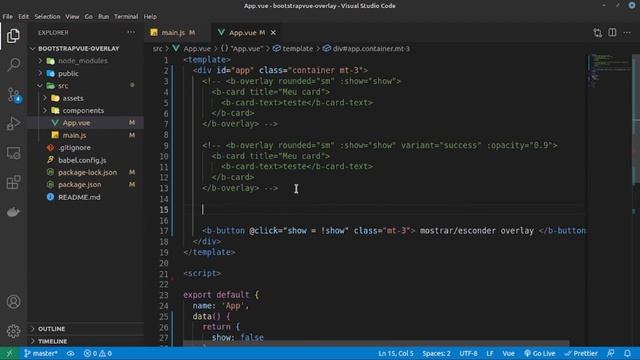This screenshot has width=640, height=360.
Task: Open the File menu
Action: [x=7, y=17]
